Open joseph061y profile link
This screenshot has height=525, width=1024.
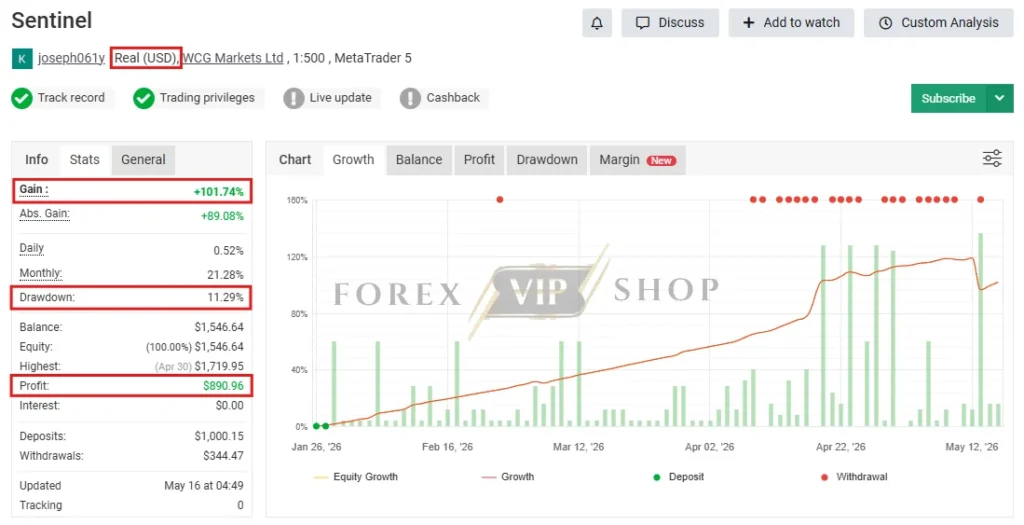click(71, 58)
